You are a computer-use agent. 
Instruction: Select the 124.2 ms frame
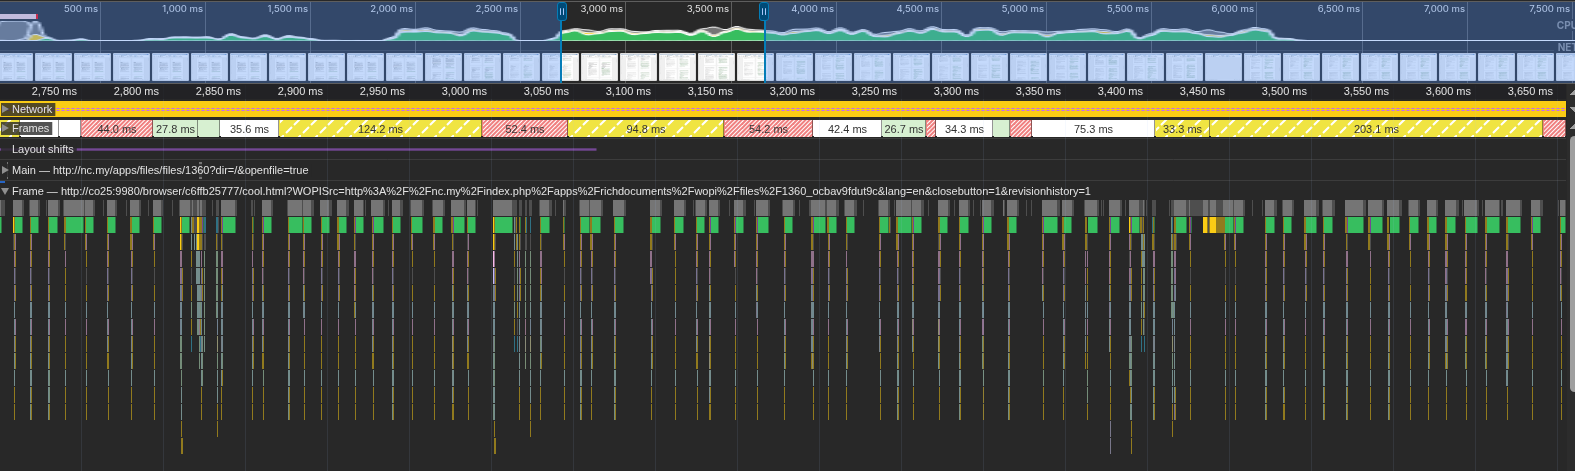click(x=380, y=129)
